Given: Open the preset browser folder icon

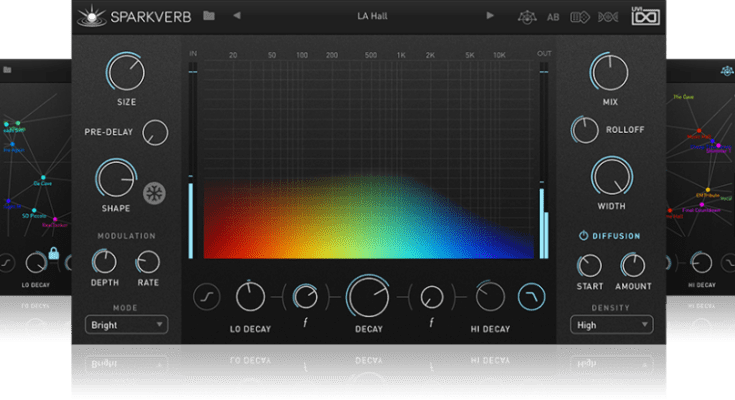Looking at the screenshot, I should point(209,16).
